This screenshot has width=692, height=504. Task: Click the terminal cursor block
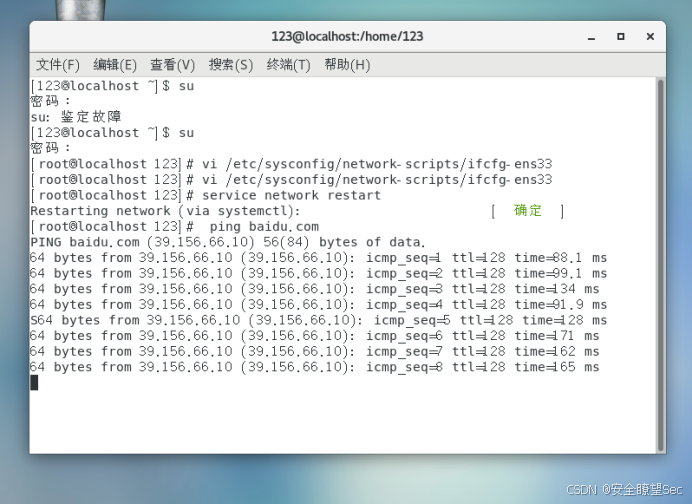point(34,383)
